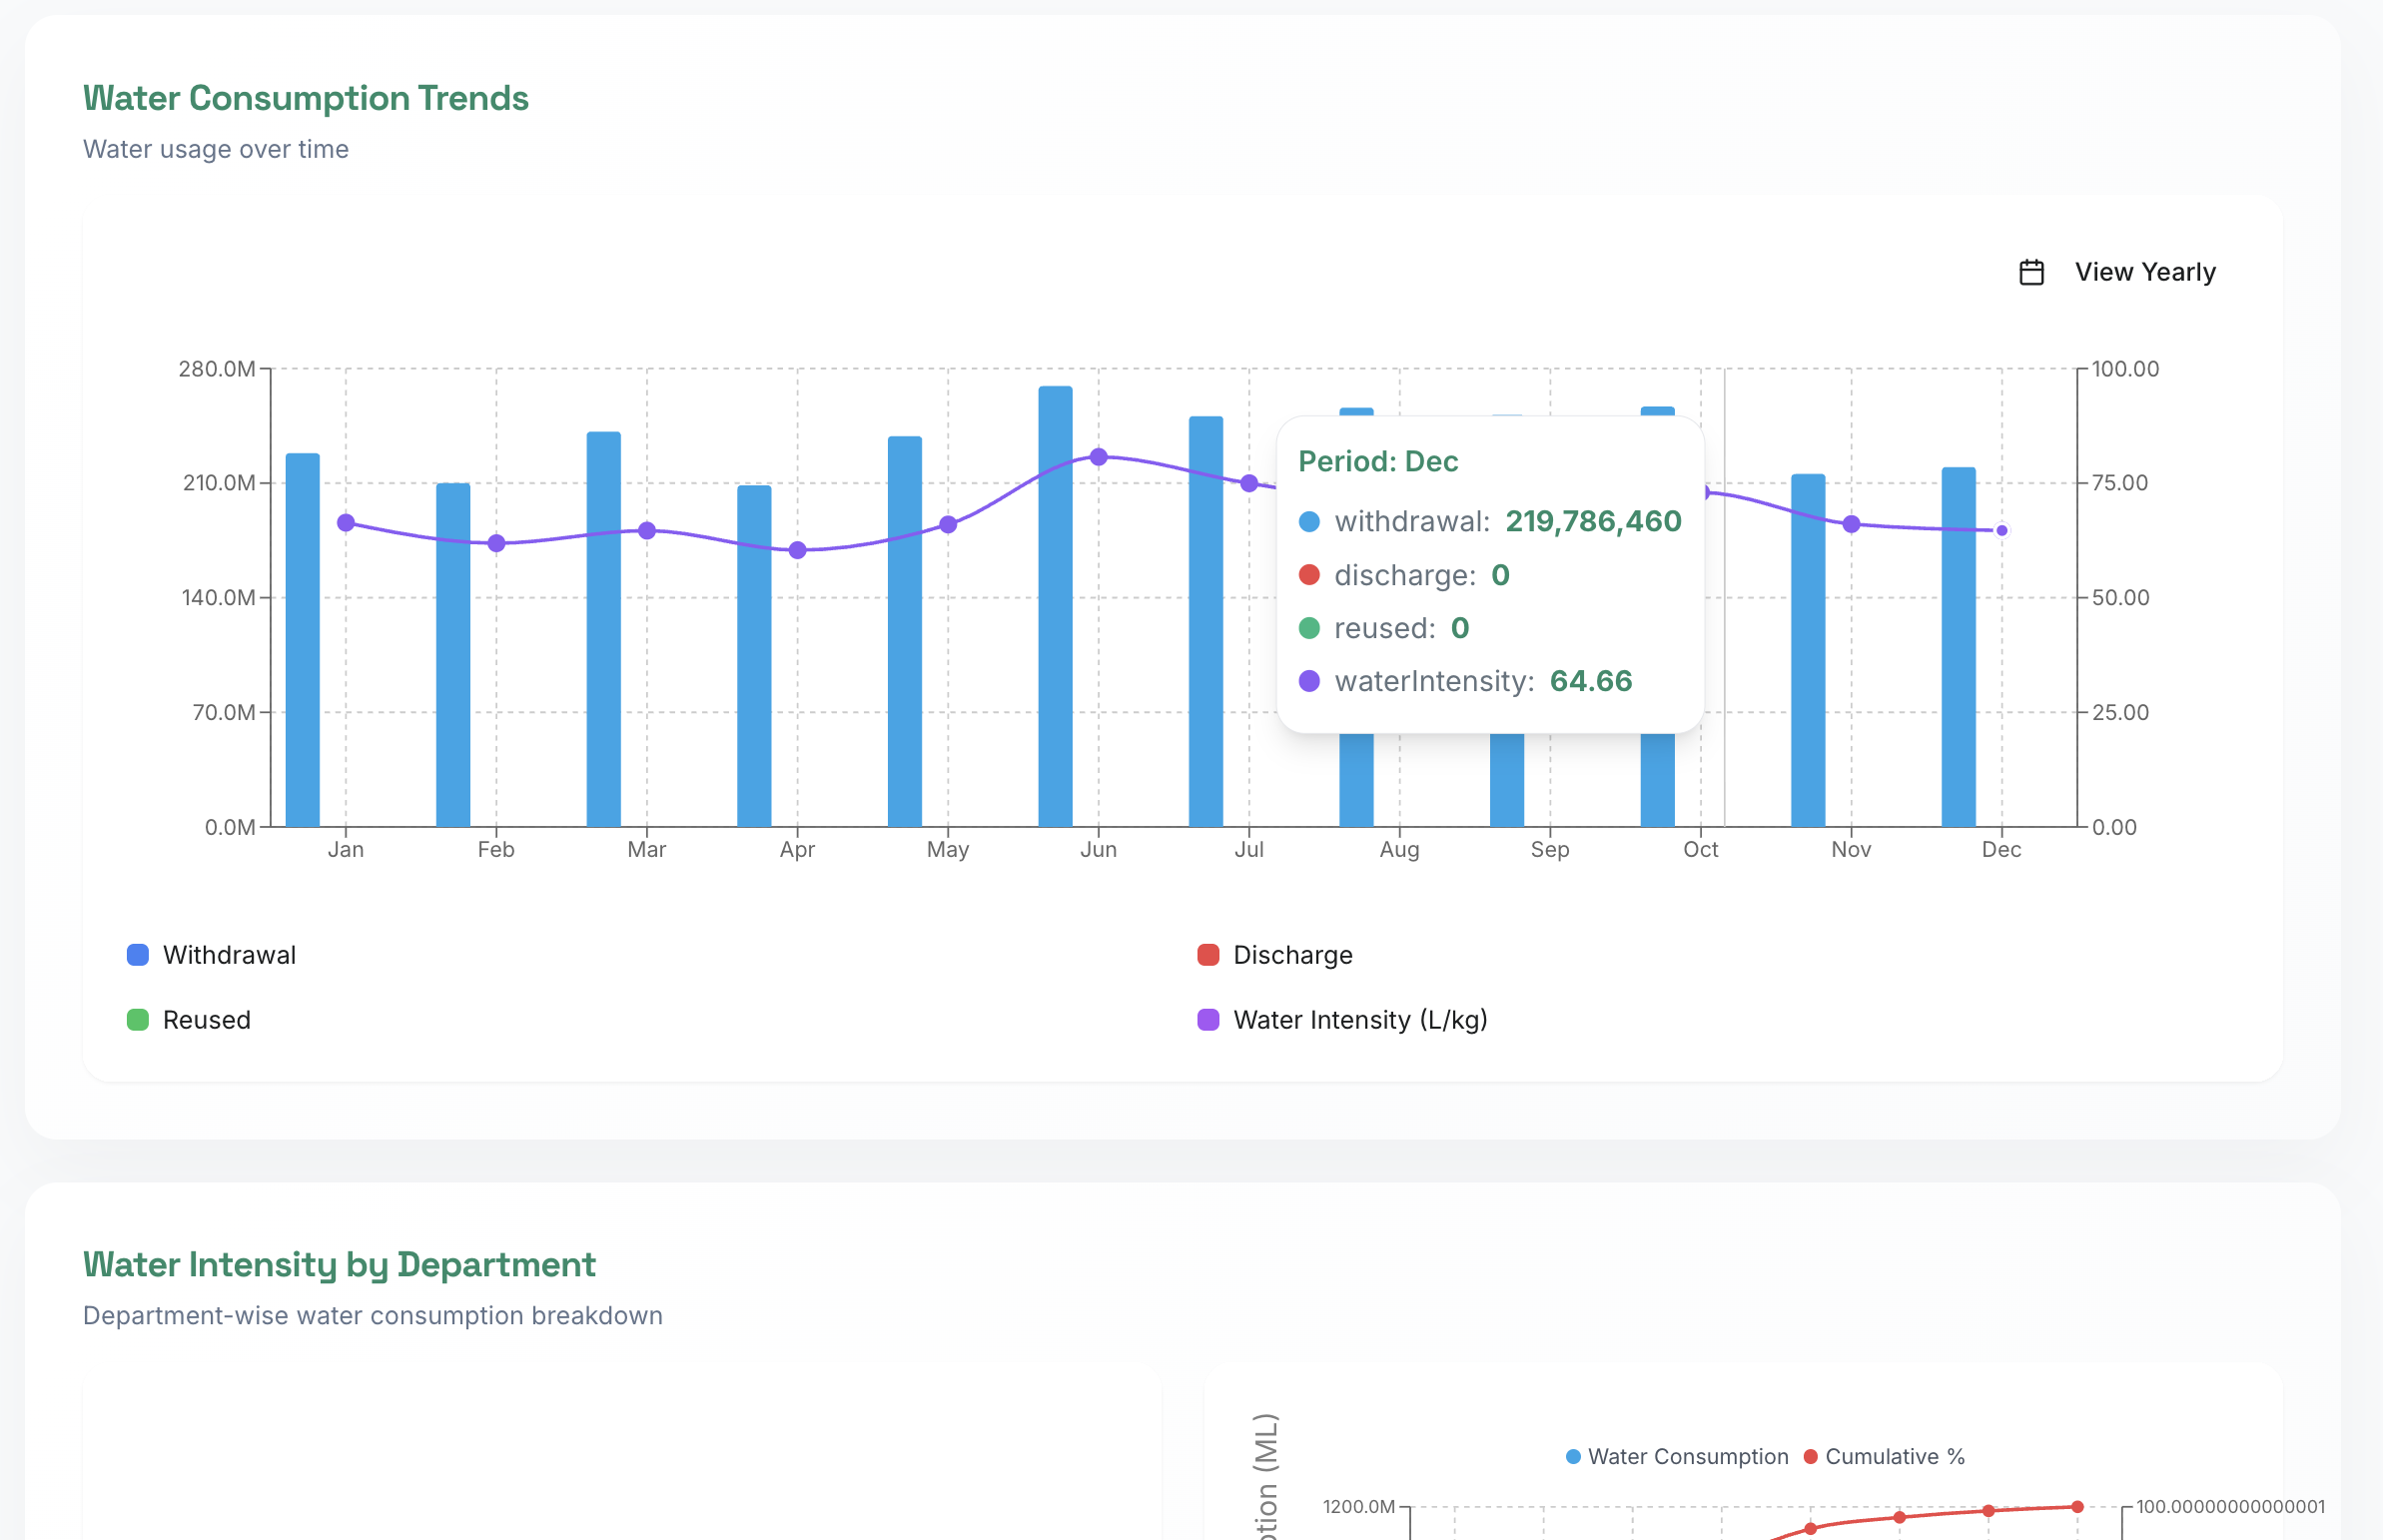Click the calendar icon beside View Yearly
The image size is (2383, 1540).
click(x=2031, y=271)
